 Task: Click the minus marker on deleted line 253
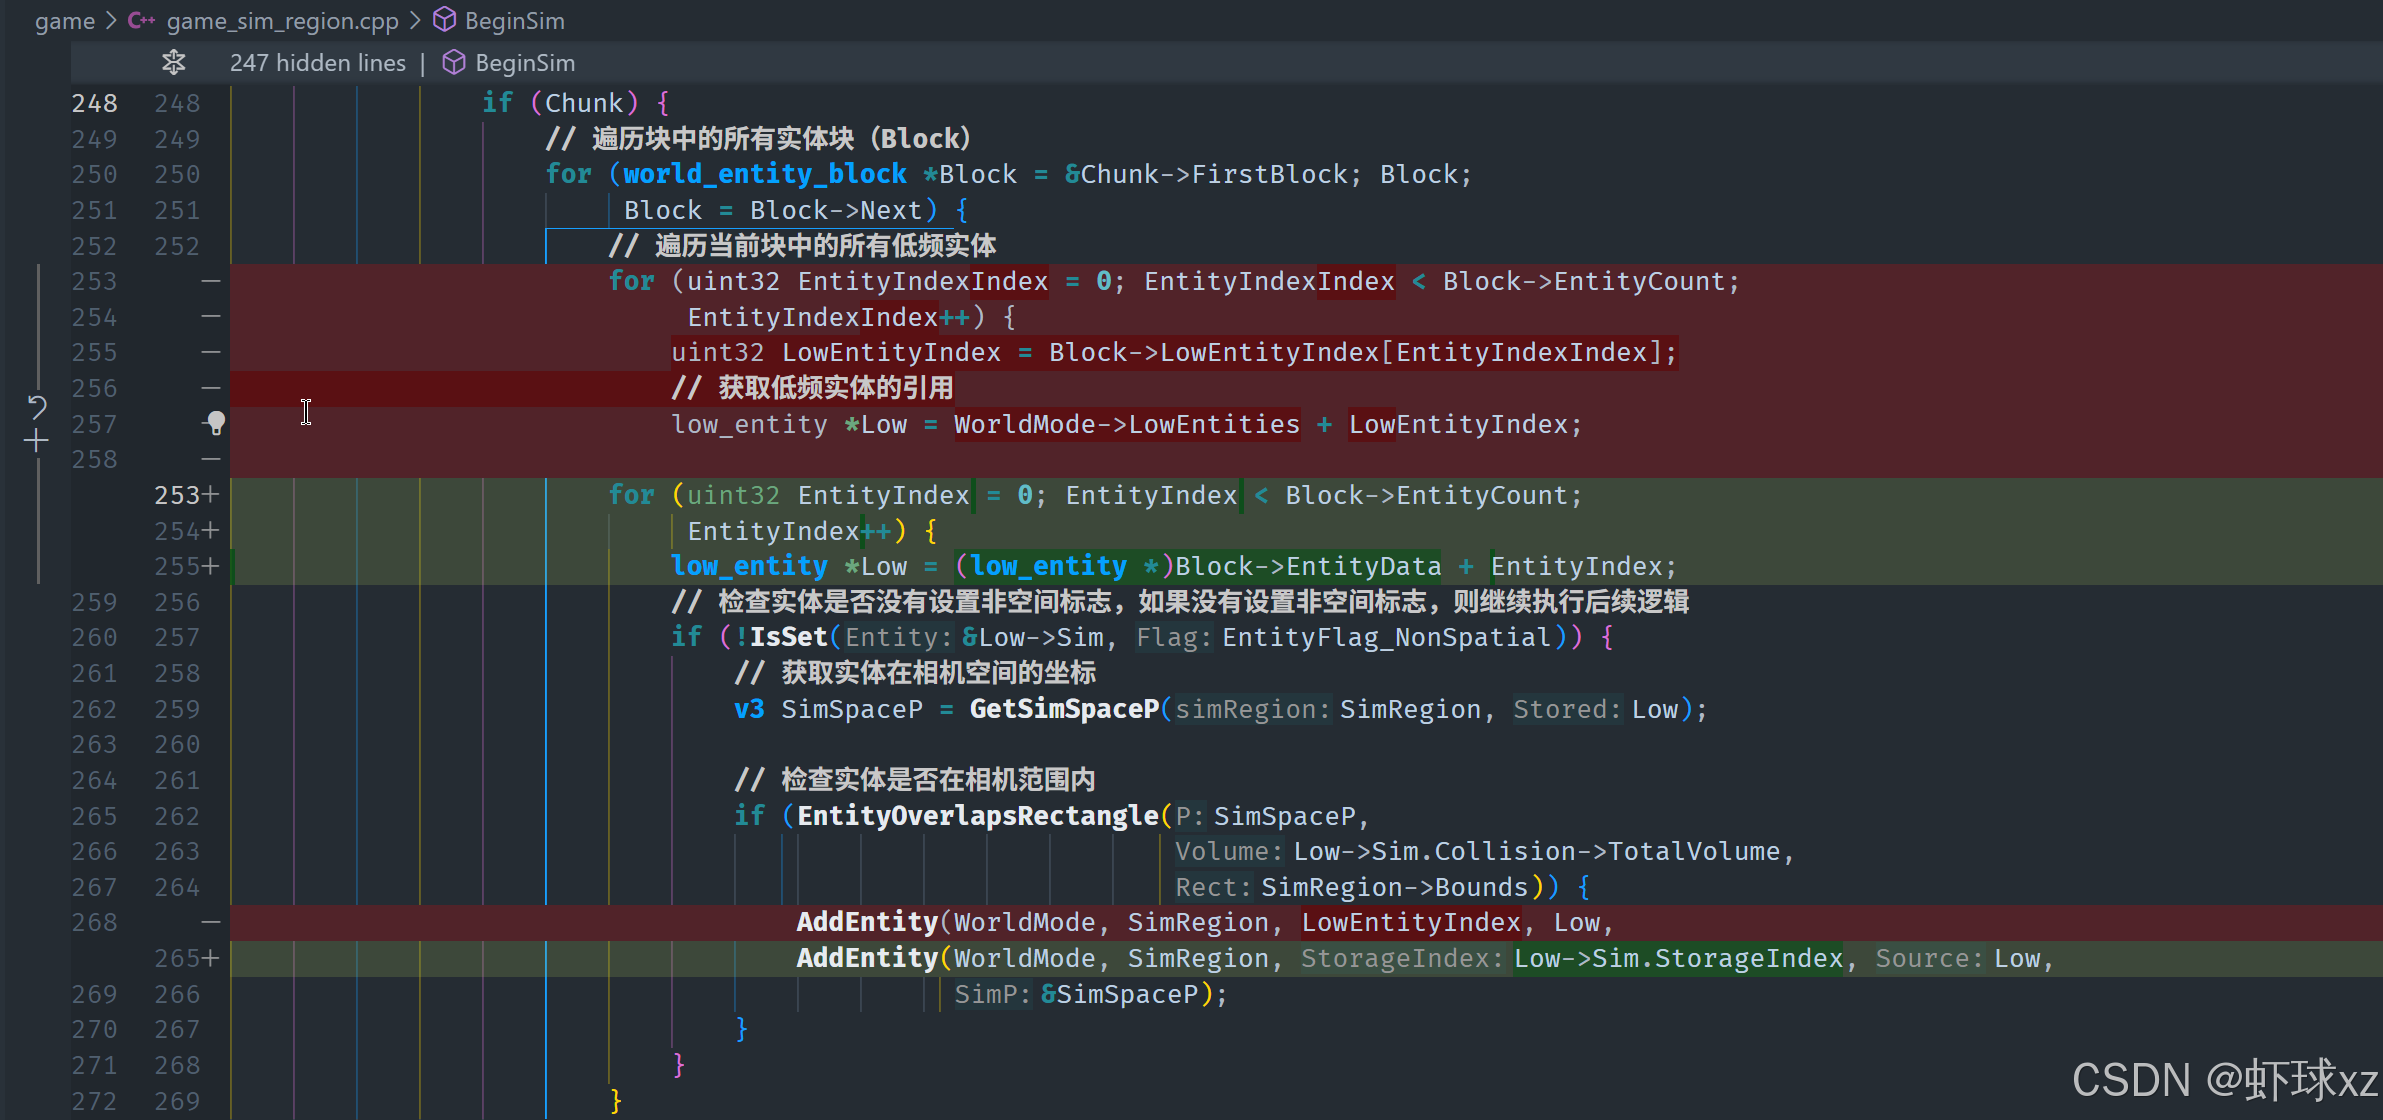tap(210, 281)
